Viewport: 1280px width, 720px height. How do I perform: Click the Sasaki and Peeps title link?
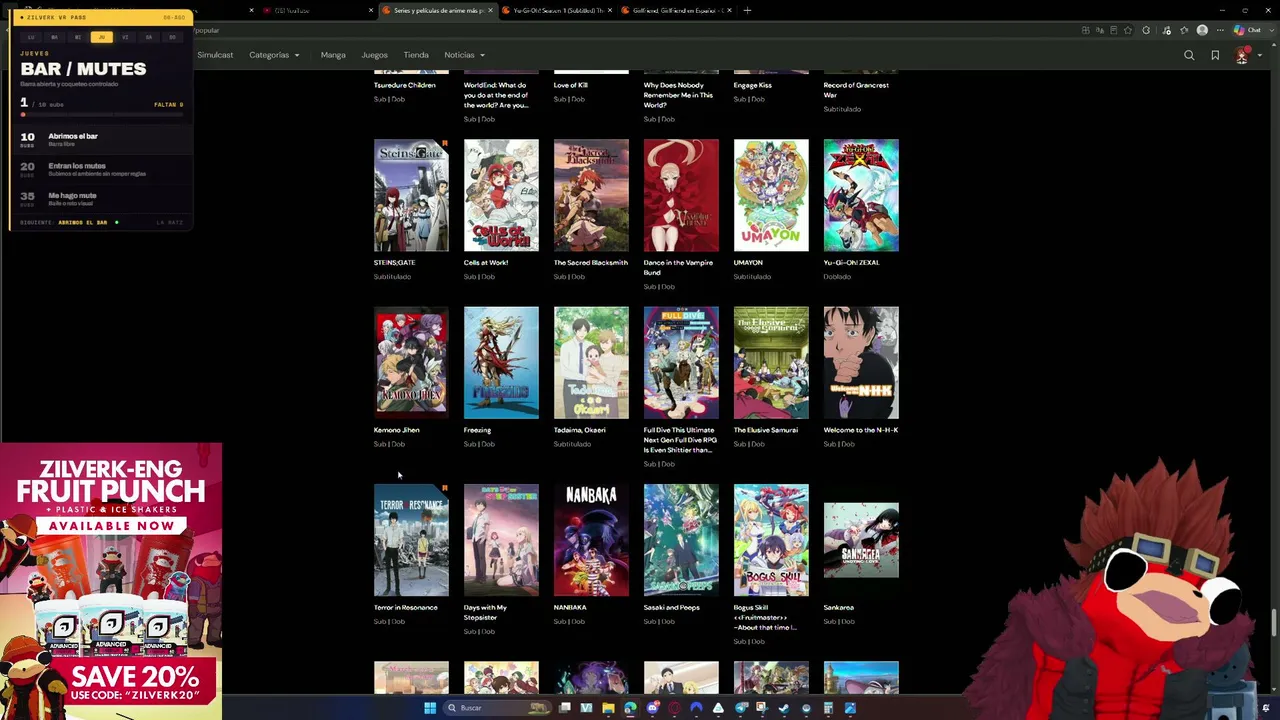pyautogui.click(x=672, y=607)
